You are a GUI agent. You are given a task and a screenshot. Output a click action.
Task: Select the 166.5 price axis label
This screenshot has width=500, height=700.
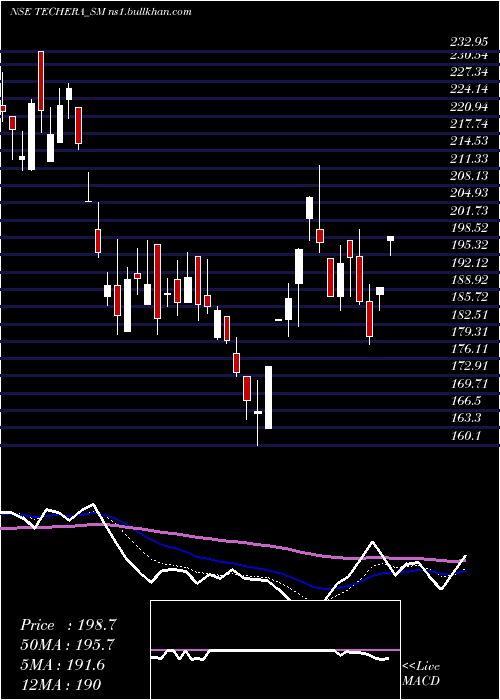click(x=466, y=401)
